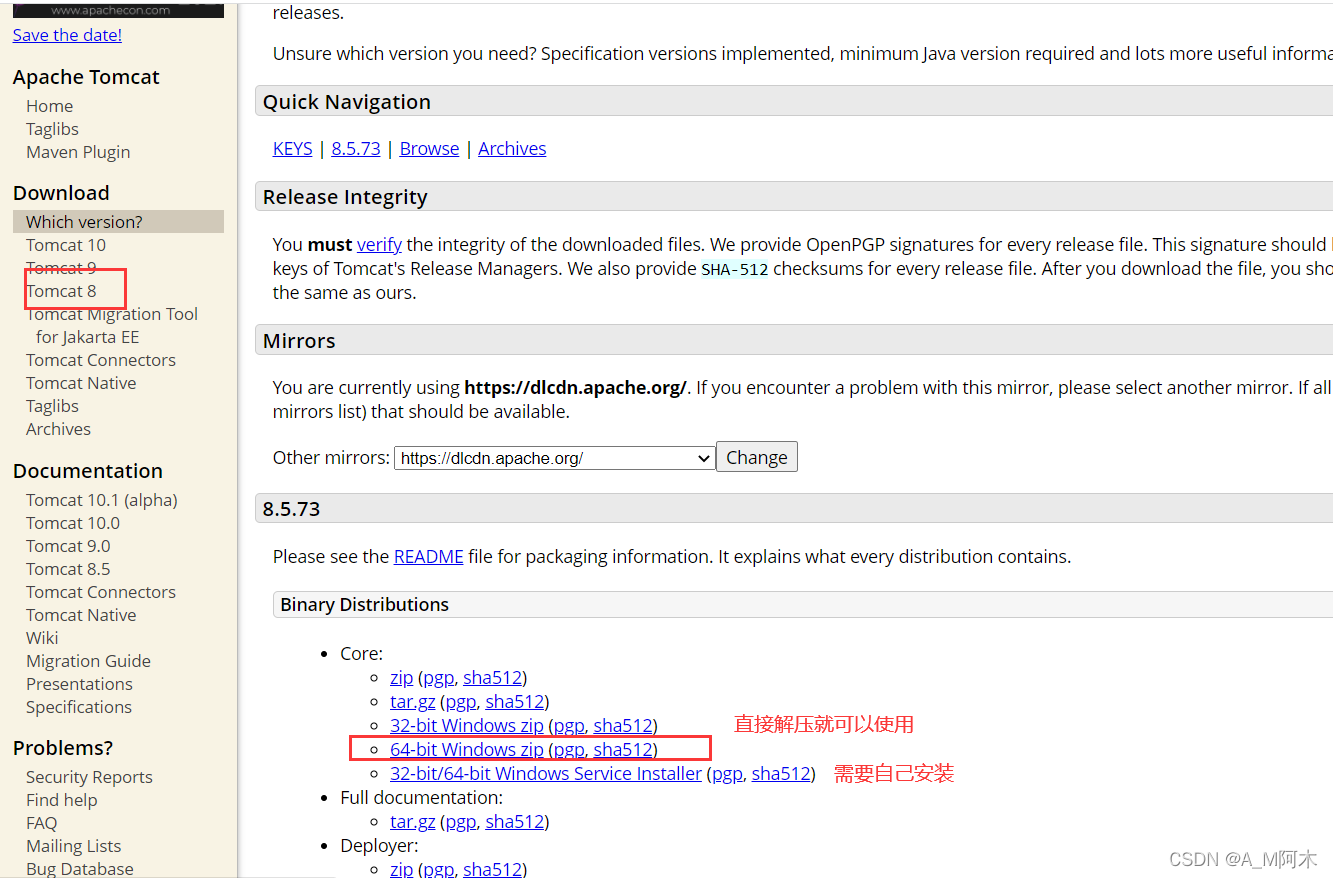Open sha512 for Full documentation tar.gz
Screen dimensions: 1333x878
pos(514,822)
